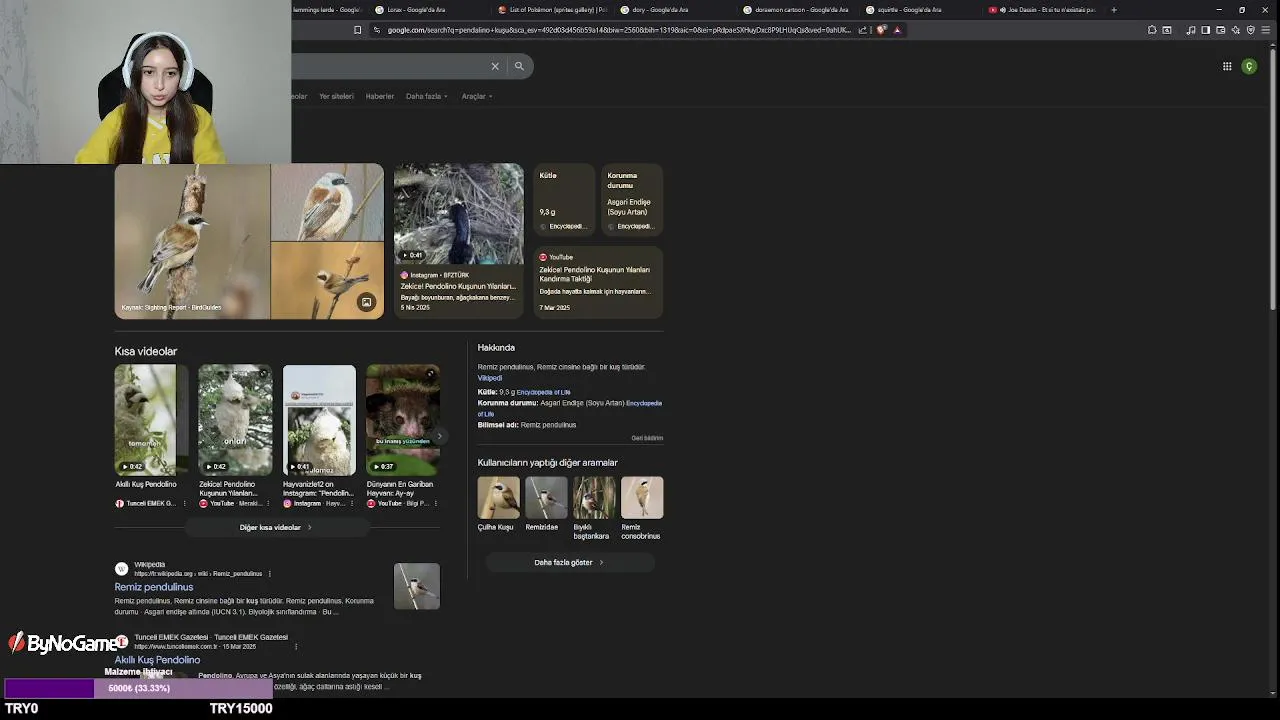Click the share icon in the address bar

tap(863, 30)
